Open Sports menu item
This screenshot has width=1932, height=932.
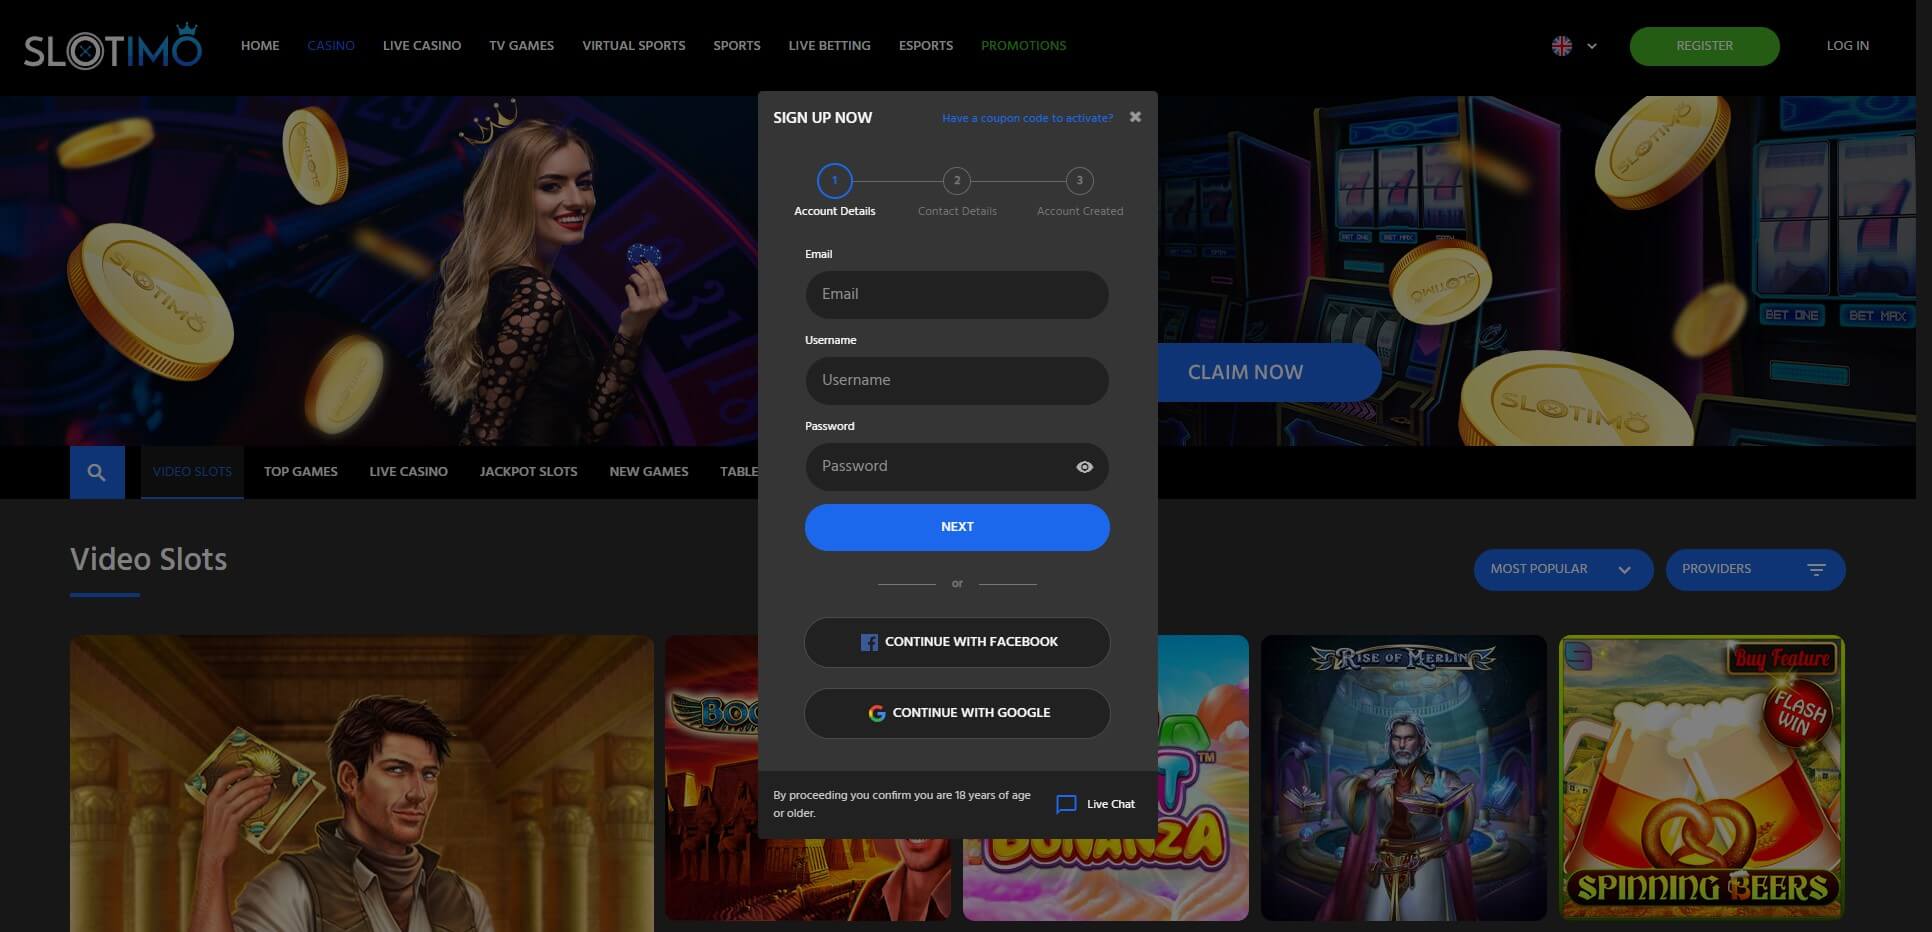pyautogui.click(x=737, y=46)
